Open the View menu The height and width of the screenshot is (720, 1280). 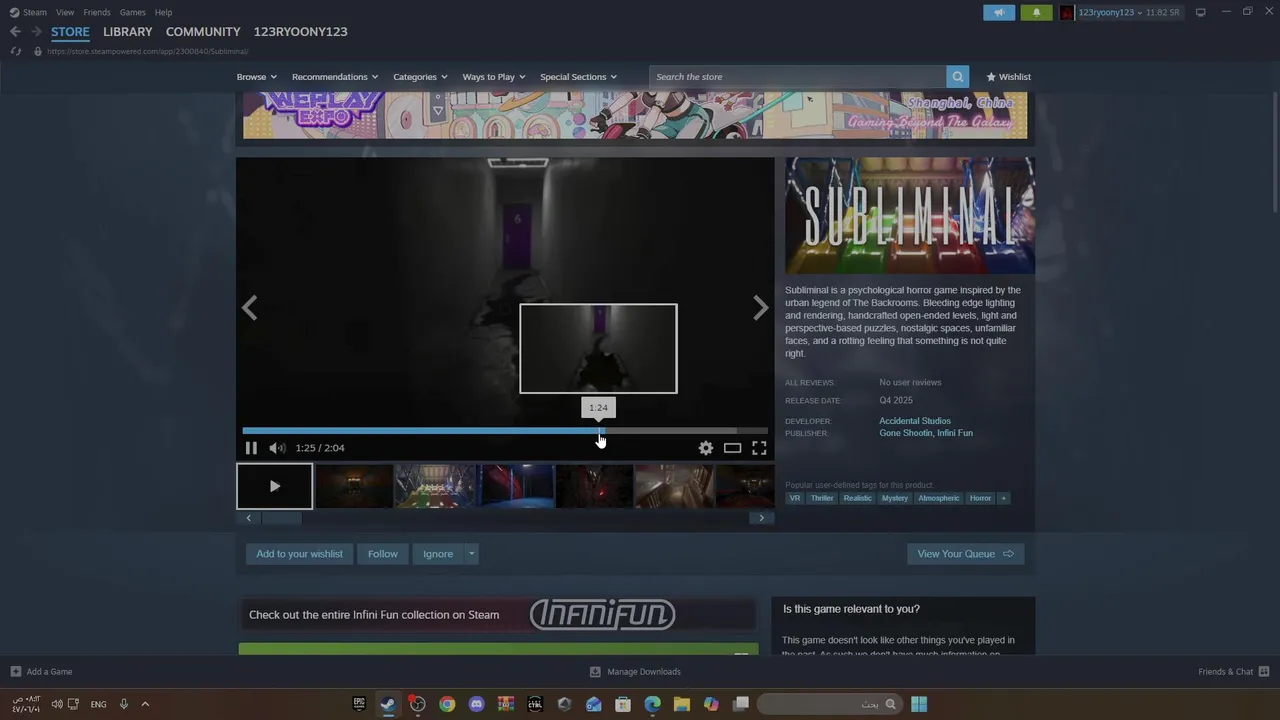pos(65,12)
